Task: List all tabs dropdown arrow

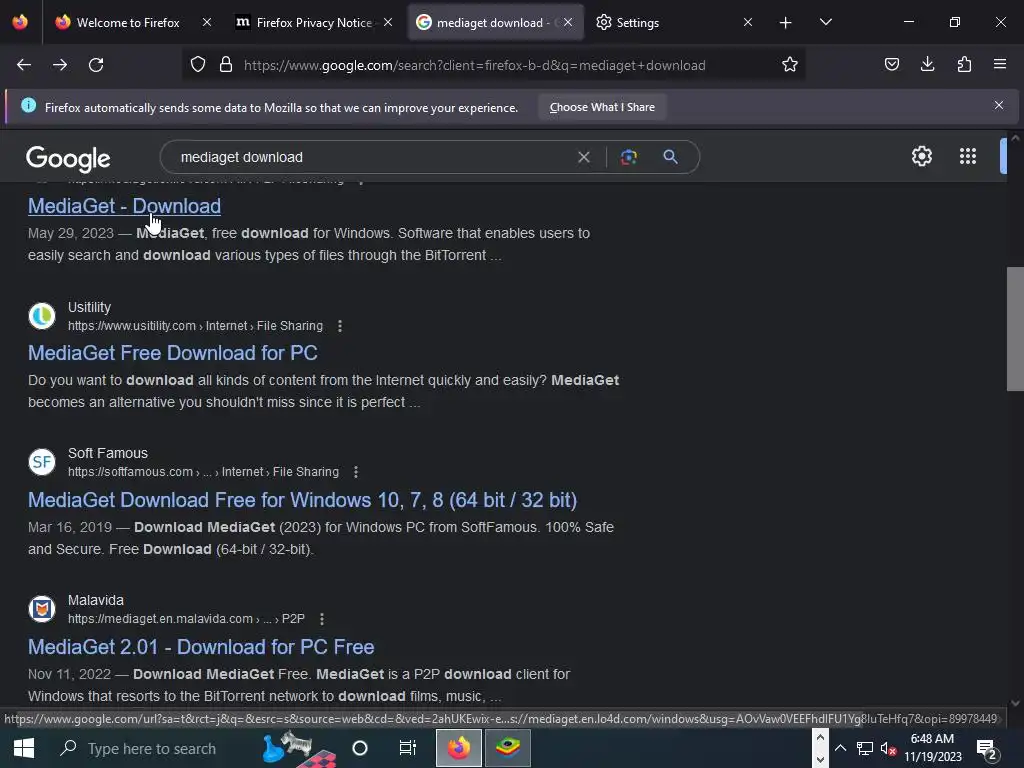Action: [x=825, y=23]
